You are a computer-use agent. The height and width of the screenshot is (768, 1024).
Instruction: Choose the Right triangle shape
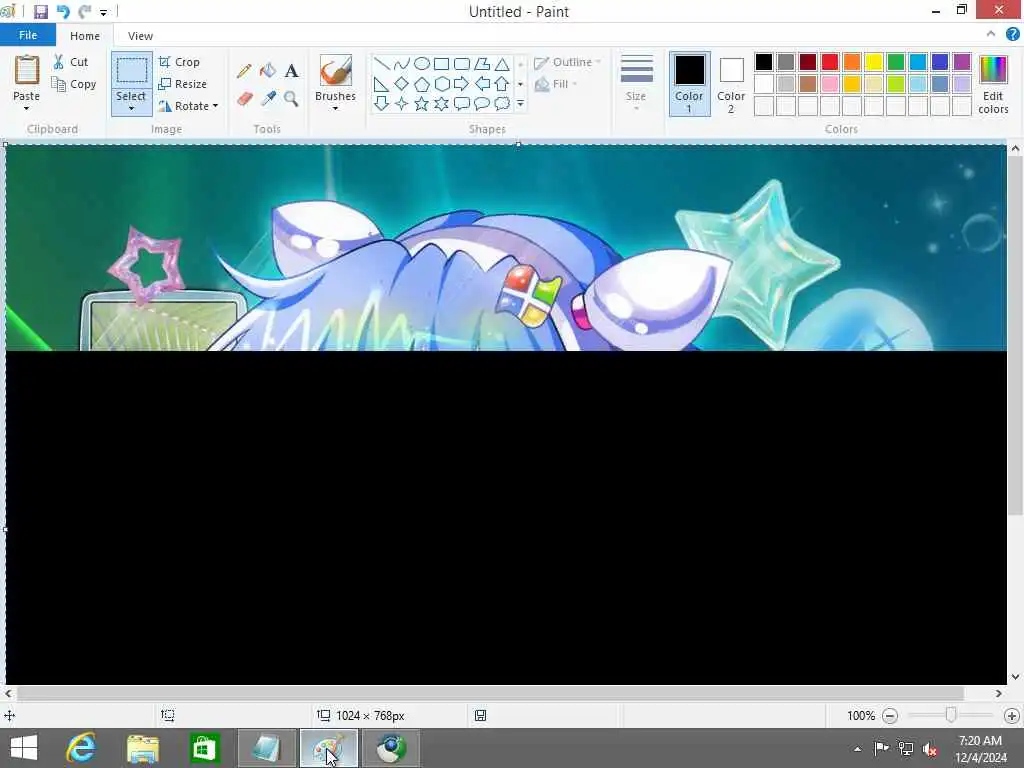pyautogui.click(x=382, y=84)
